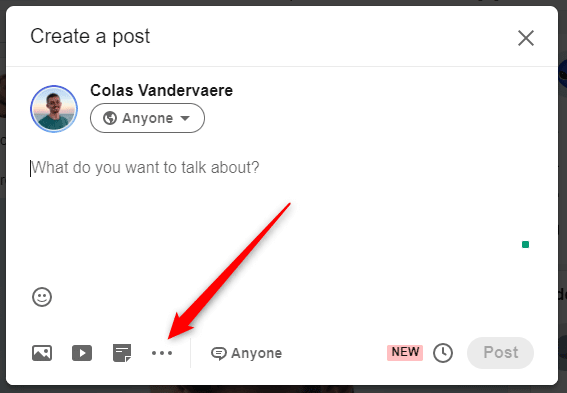Close the Create a post dialog
The height and width of the screenshot is (393, 567).
click(526, 38)
